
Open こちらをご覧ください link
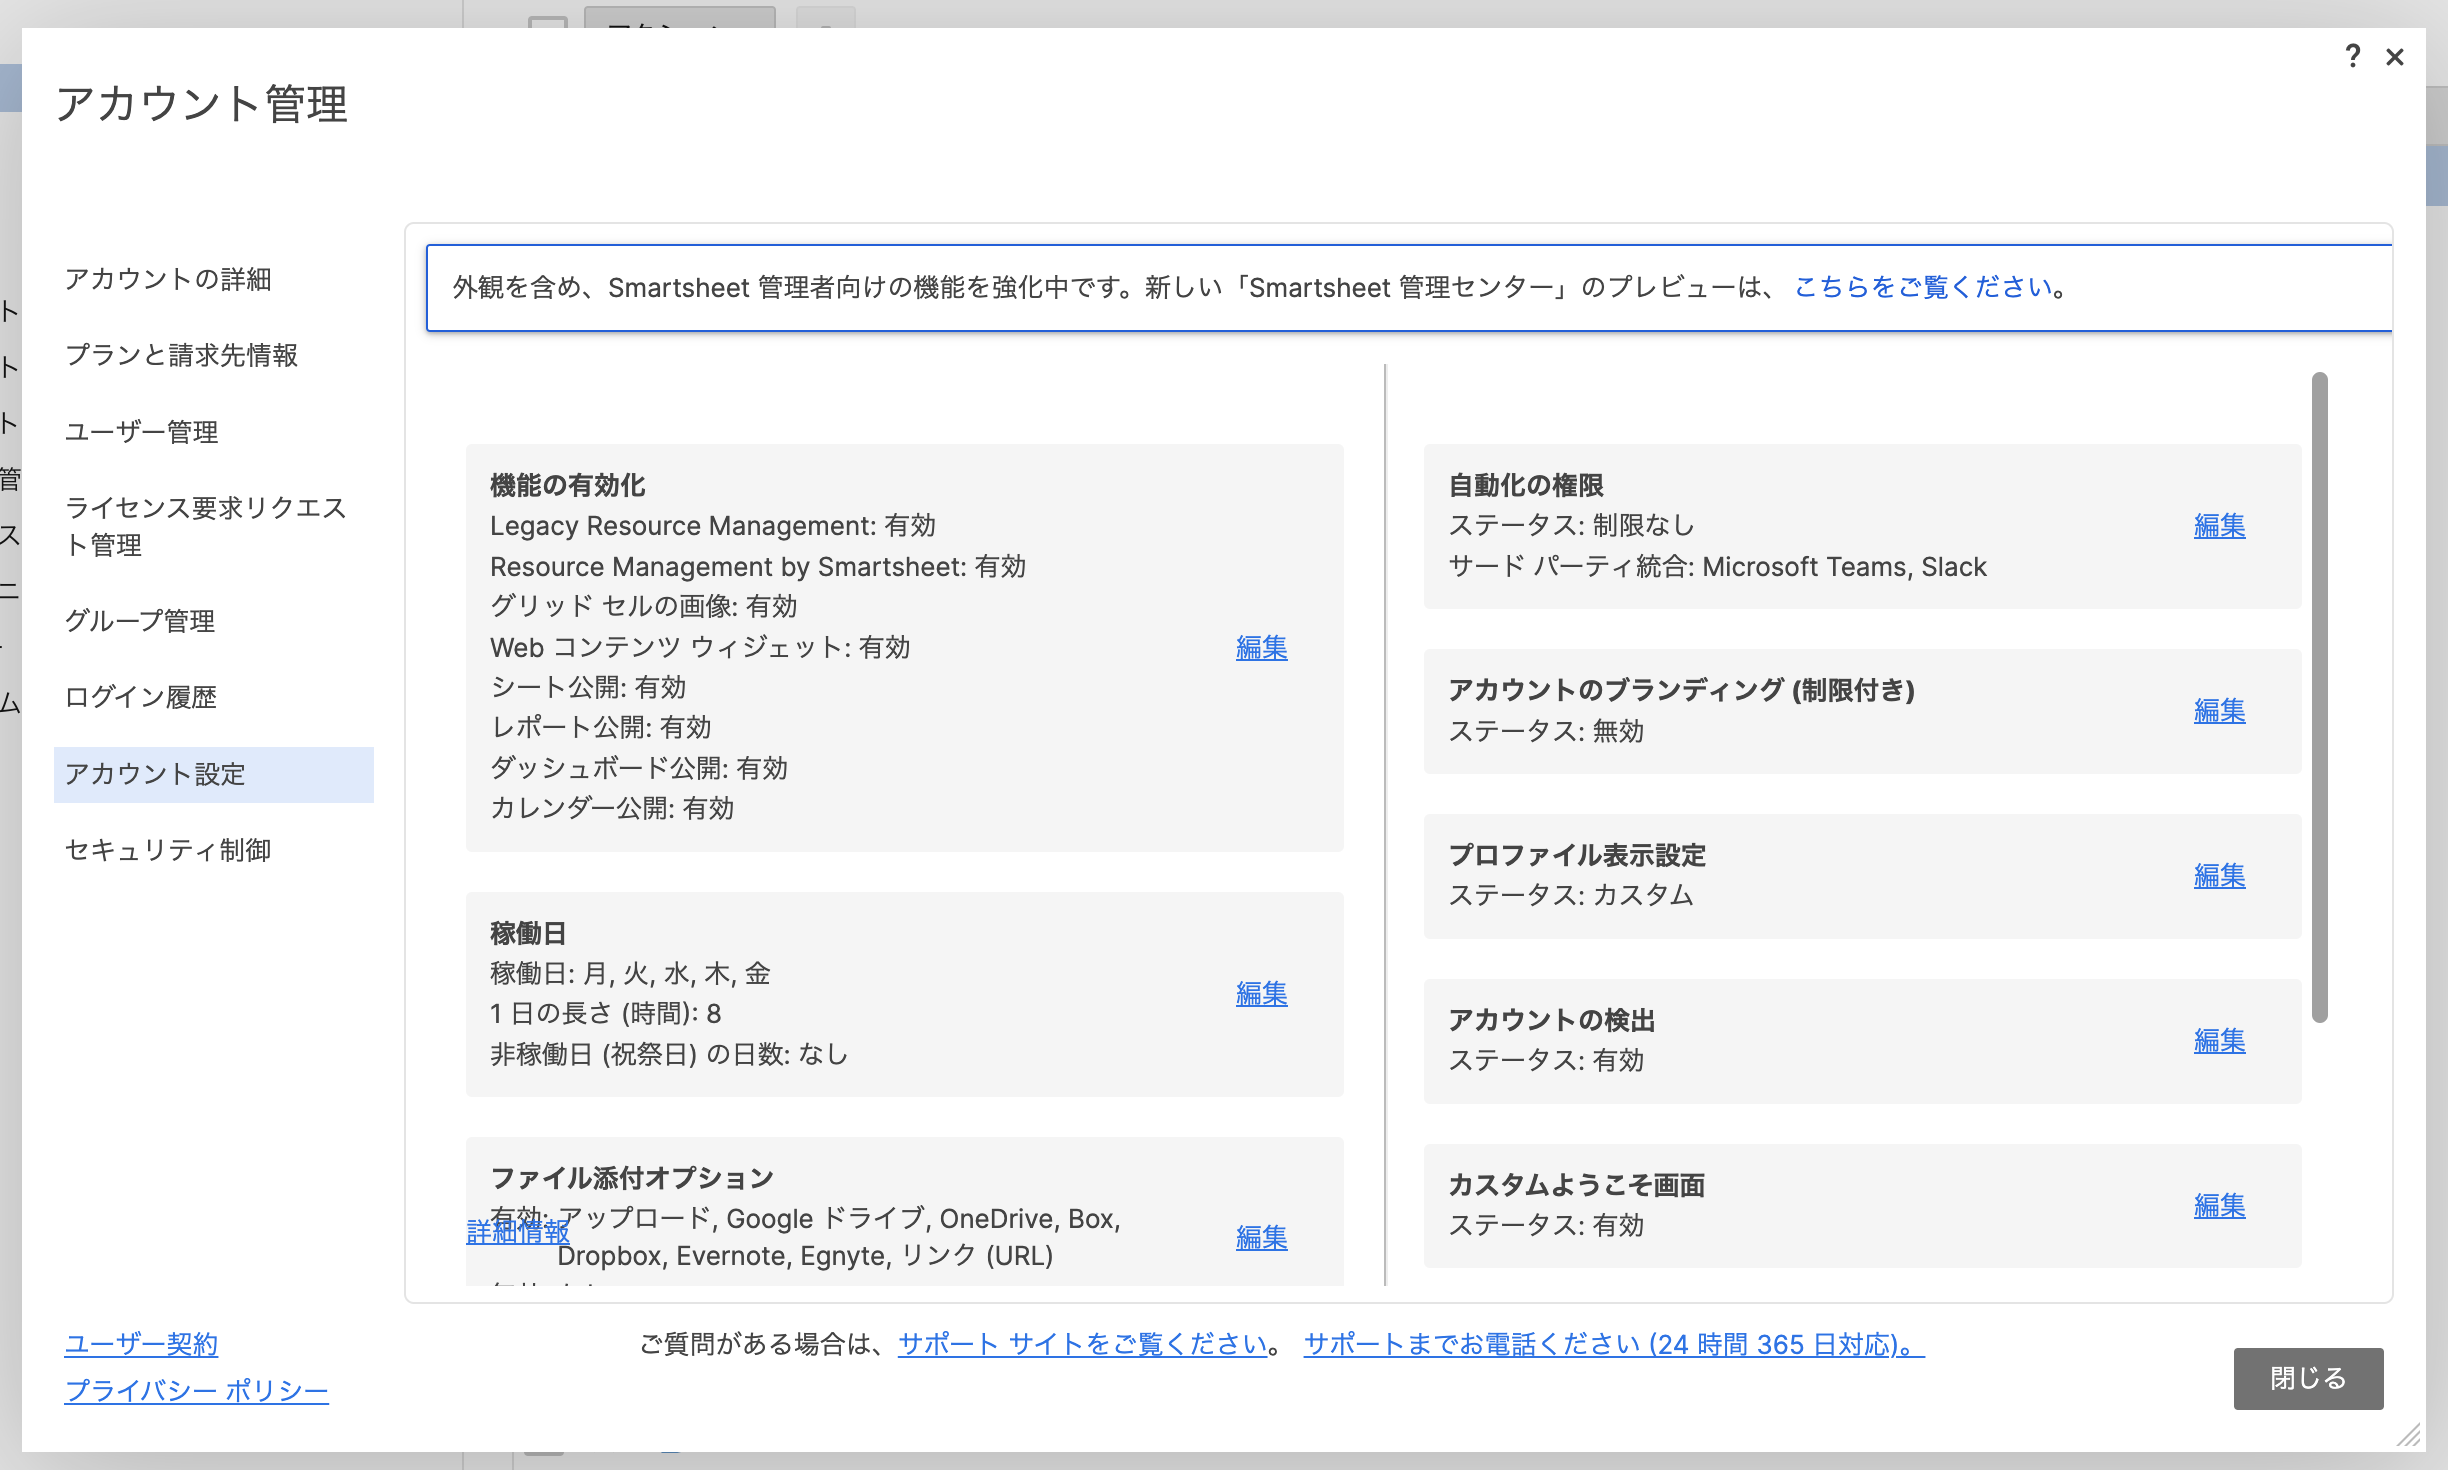[1925, 287]
